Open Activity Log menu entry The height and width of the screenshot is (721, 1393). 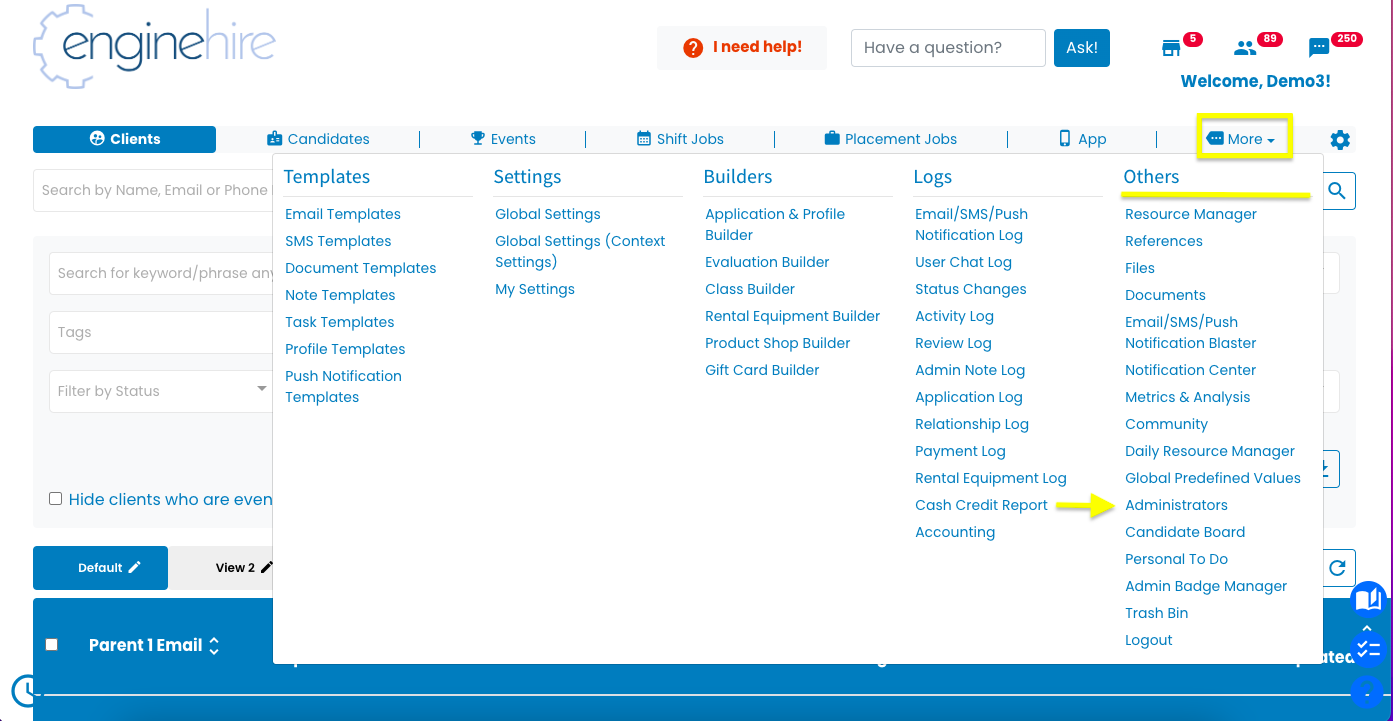click(954, 316)
